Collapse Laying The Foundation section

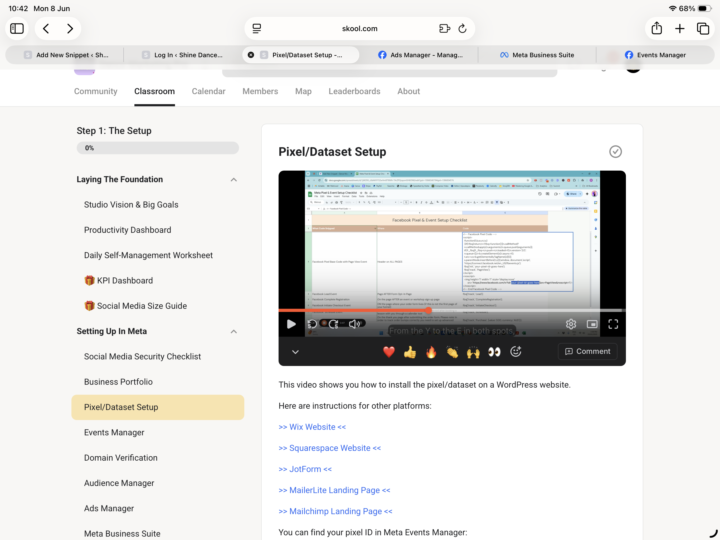(234, 180)
